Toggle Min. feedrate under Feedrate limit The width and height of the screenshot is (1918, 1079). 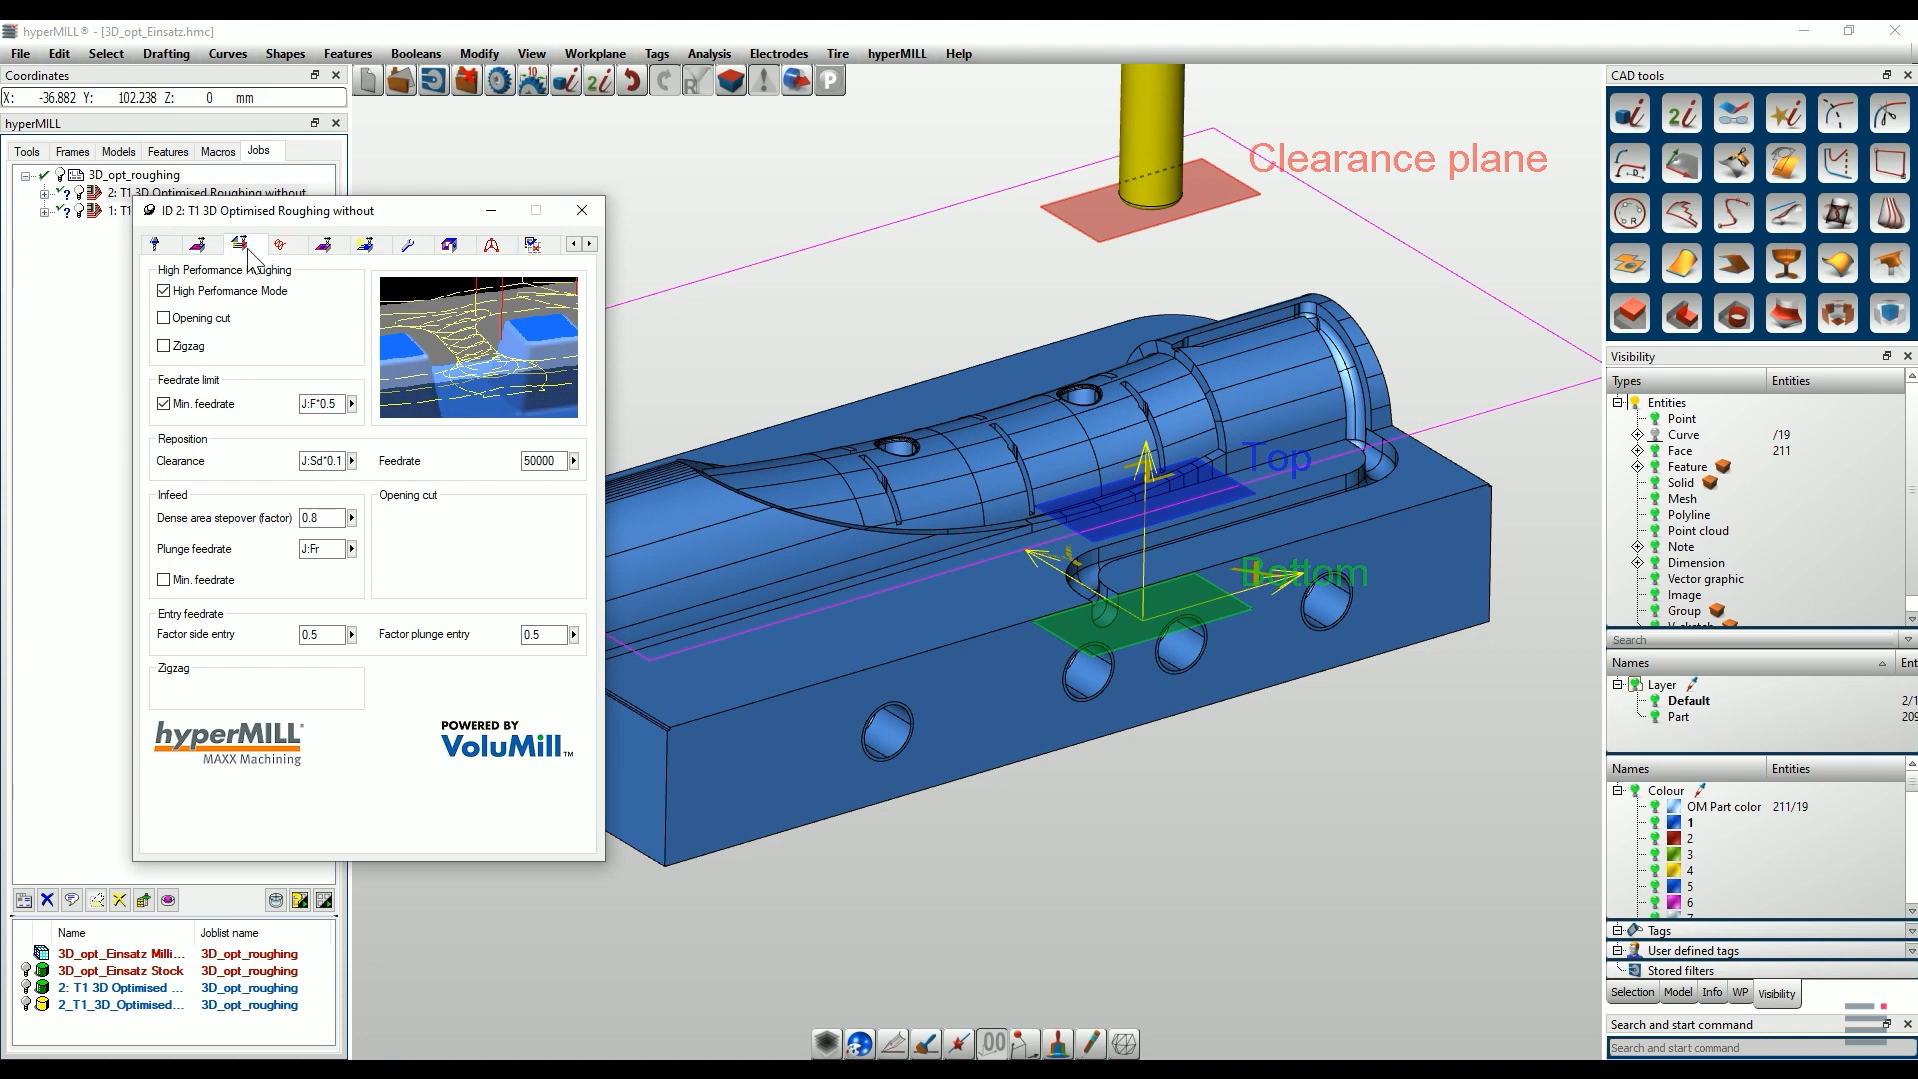point(164,404)
